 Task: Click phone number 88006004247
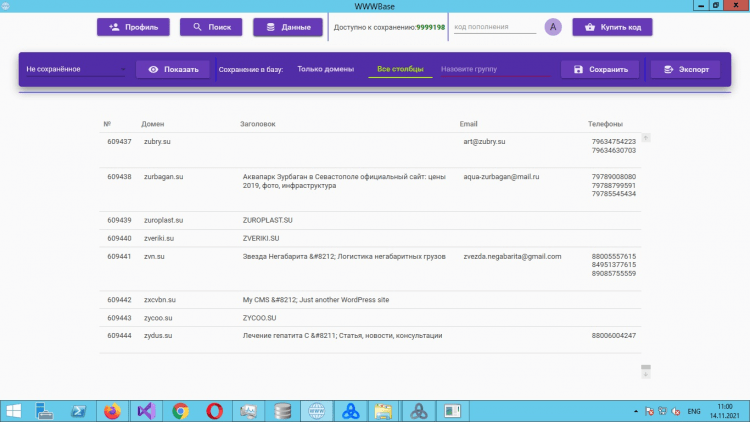click(614, 336)
